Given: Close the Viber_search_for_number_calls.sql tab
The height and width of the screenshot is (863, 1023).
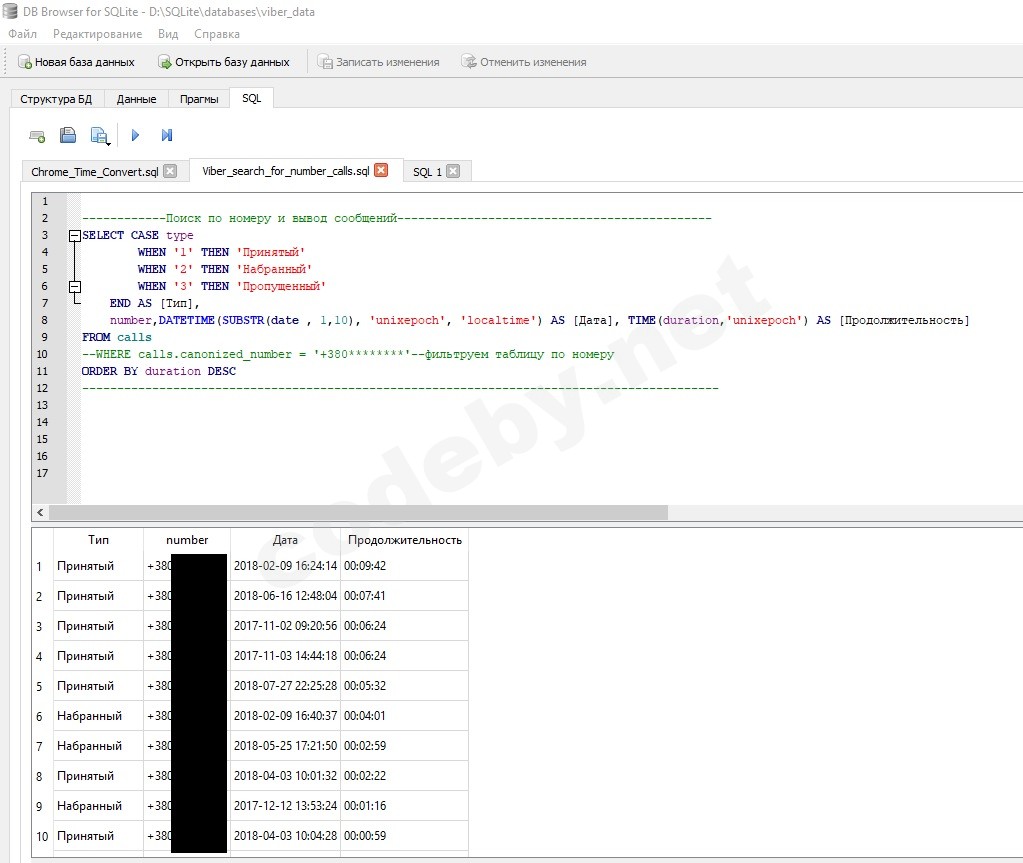Looking at the screenshot, I should pos(381,170).
